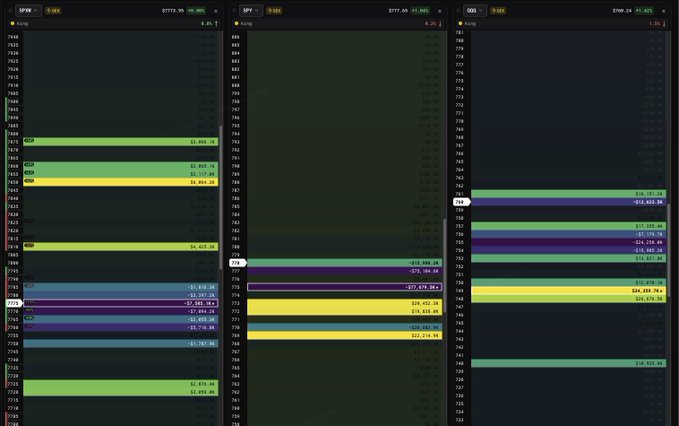The image size is (679, 426).
Task: Click the drag handle left of QQQ dropdown
Action: click(458, 10)
